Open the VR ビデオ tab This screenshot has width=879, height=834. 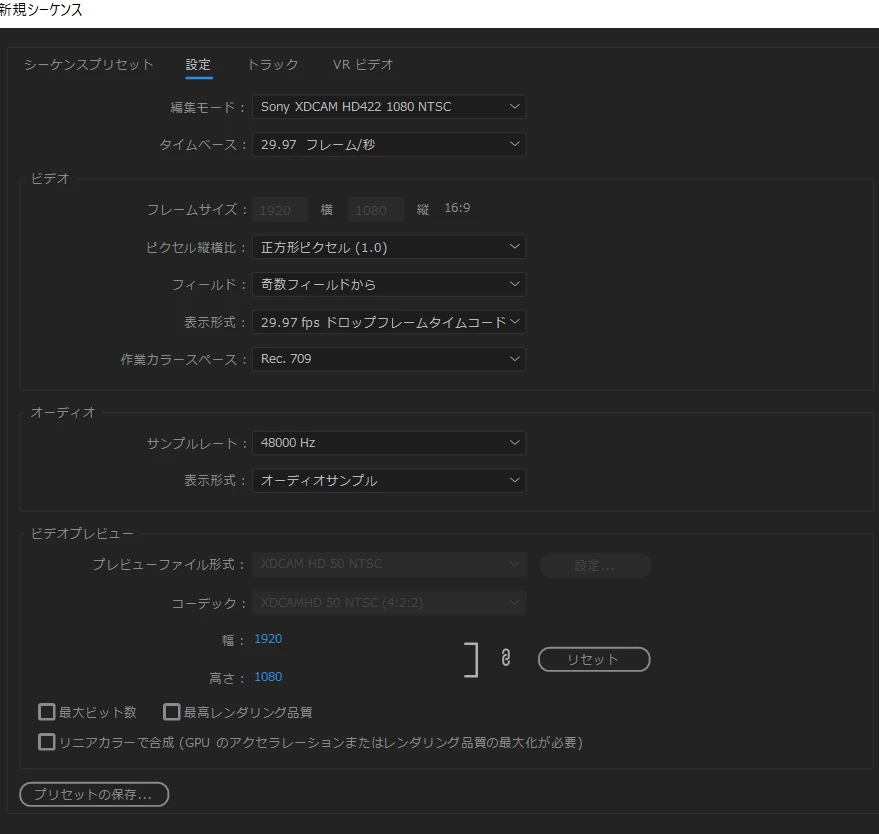click(363, 64)
